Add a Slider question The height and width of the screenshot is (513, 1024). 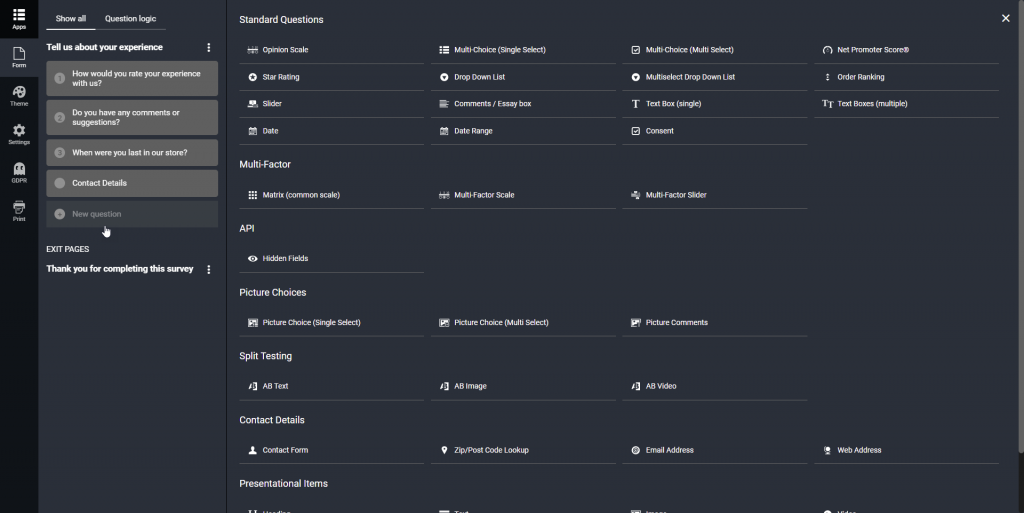(272, 104)
